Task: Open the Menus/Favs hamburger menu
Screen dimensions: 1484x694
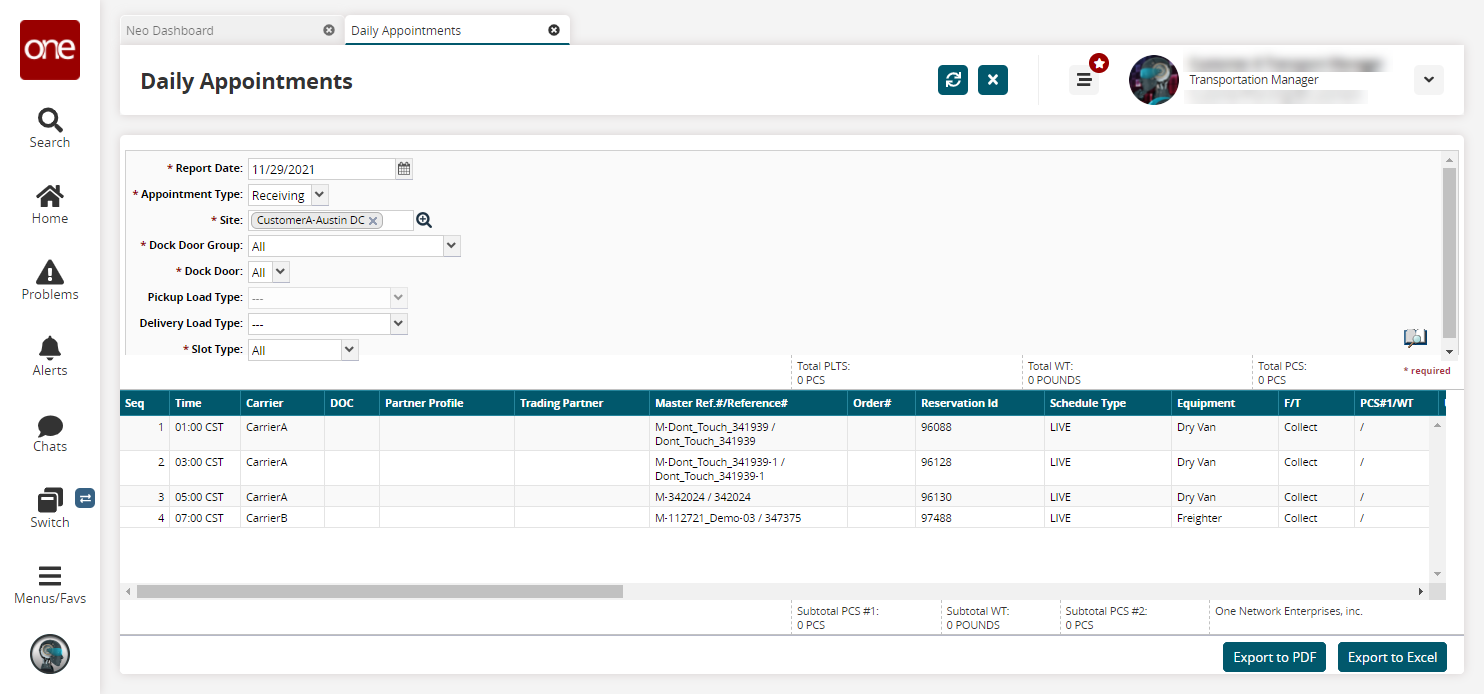Action: (x=49, y=576)
